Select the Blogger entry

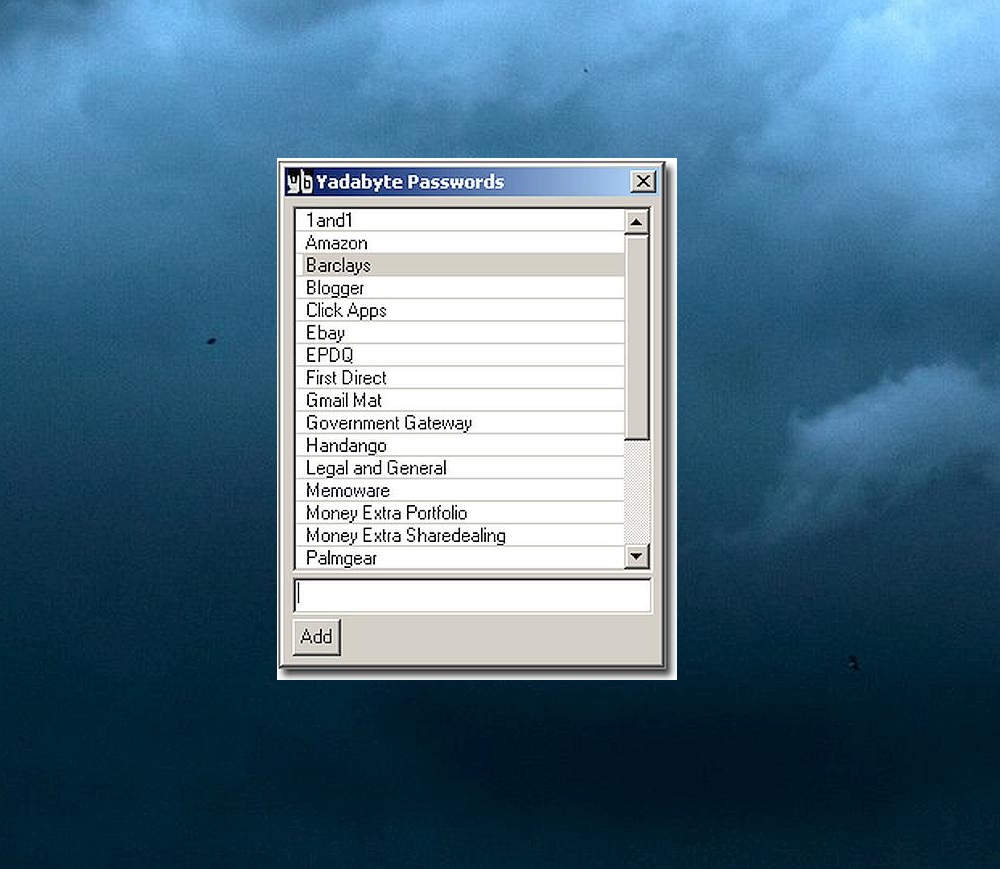pyautogui.click(x=460, y=288)
